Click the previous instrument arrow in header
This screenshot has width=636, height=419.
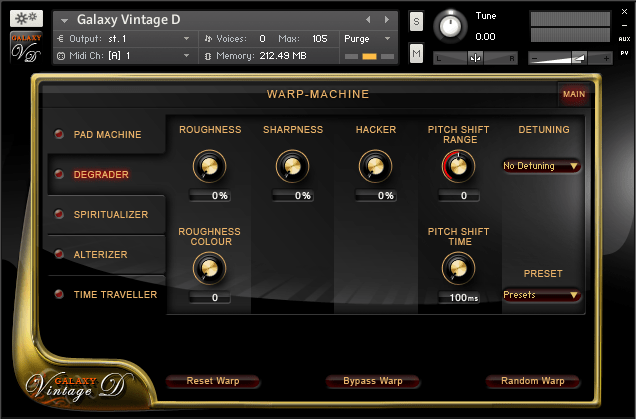click(368, 19)
